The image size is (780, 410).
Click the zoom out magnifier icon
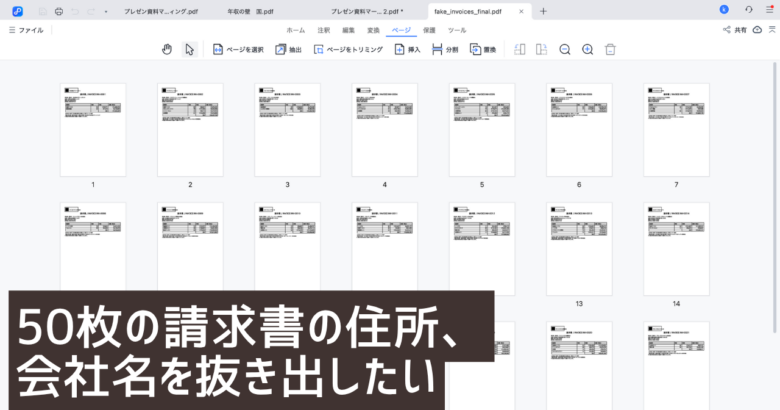(x=565, y=49)
